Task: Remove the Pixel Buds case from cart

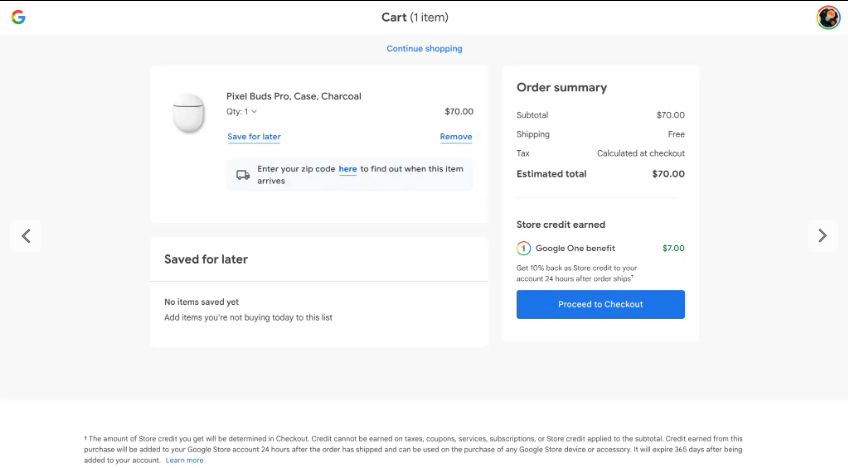Action: tap(456, 137)
